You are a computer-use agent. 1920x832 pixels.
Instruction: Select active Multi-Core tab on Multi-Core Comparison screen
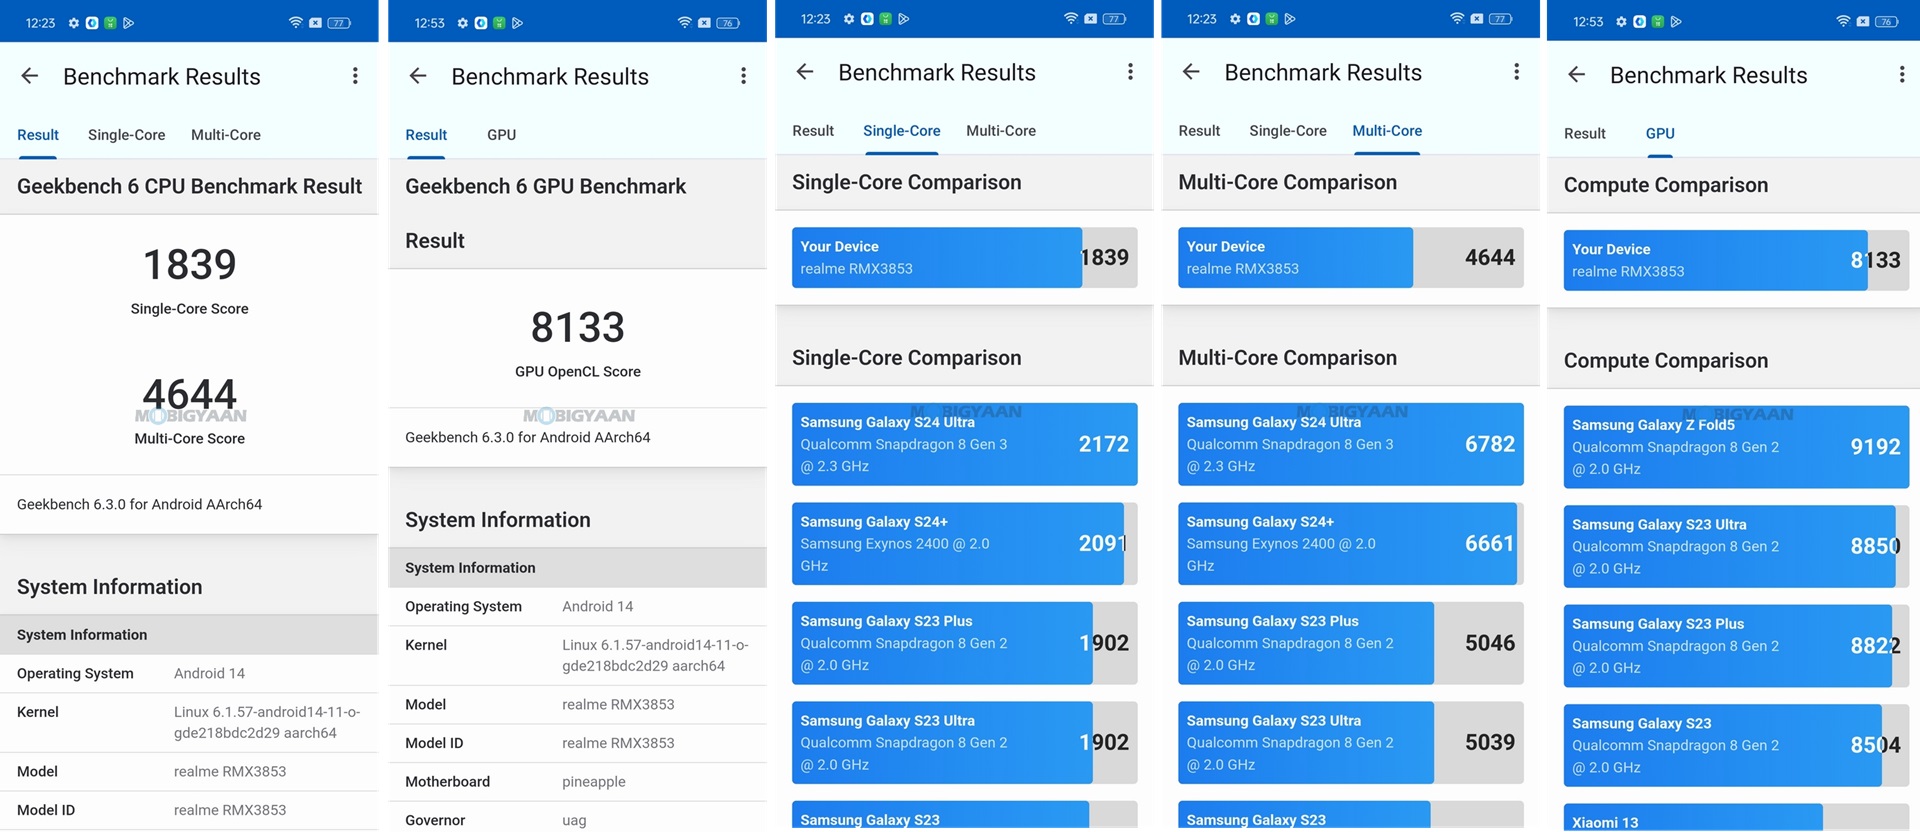[x=1387, y=131]
